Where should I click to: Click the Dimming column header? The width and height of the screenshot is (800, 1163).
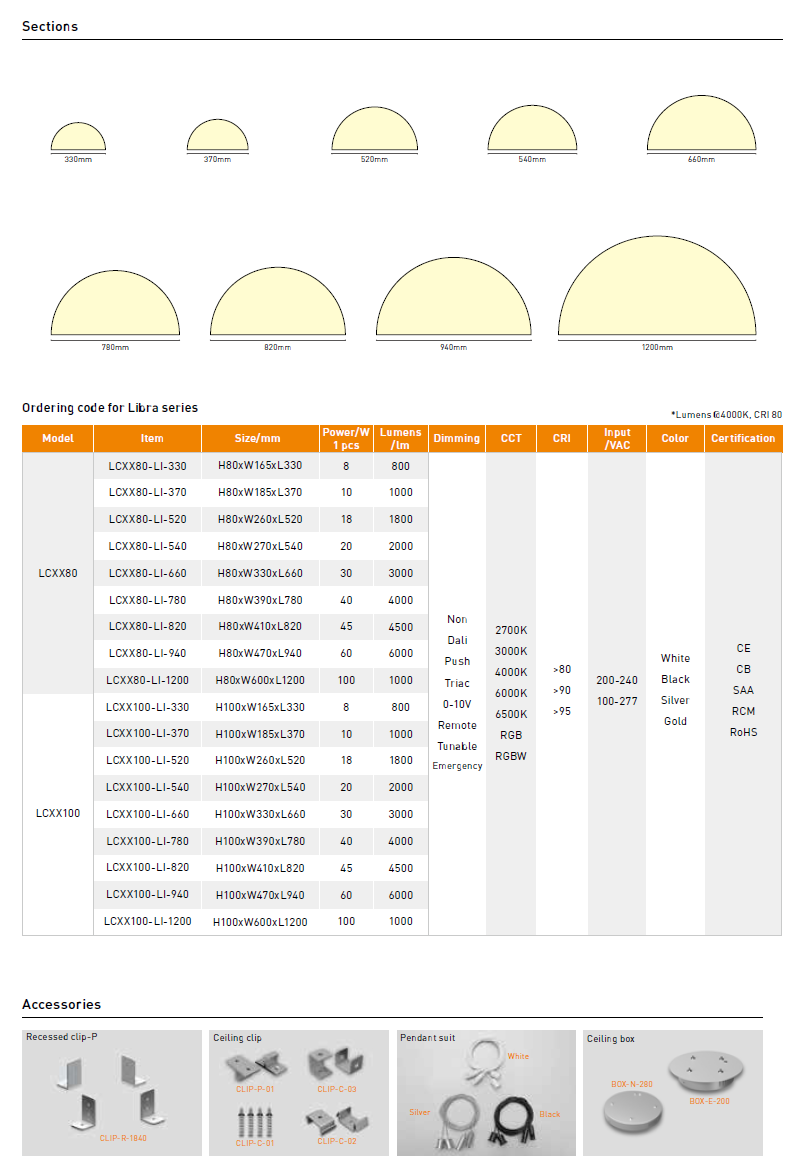(457, 438)
